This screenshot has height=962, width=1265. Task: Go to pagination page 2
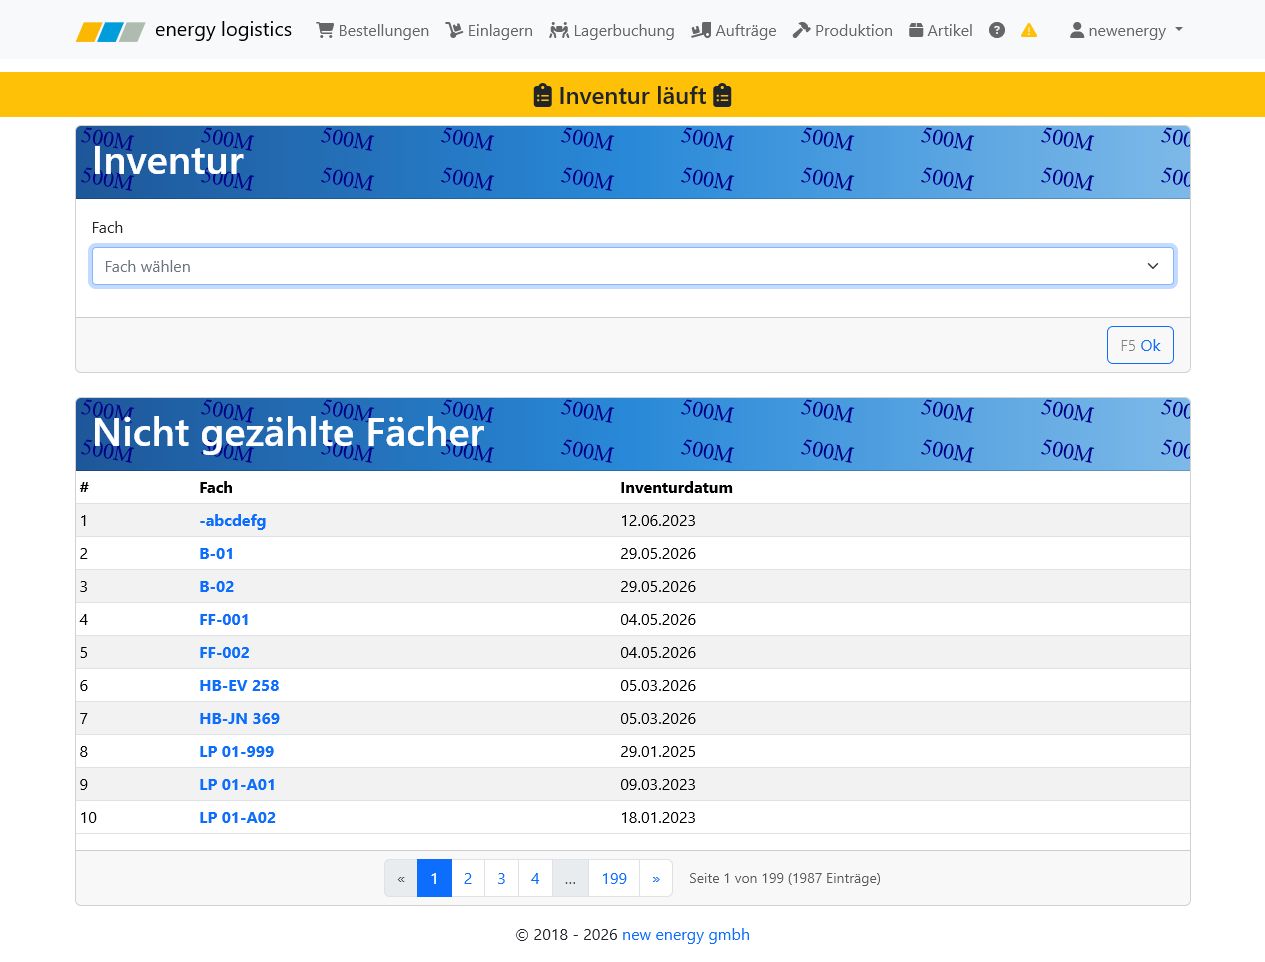pyautogui.click(x=468, y=878)
